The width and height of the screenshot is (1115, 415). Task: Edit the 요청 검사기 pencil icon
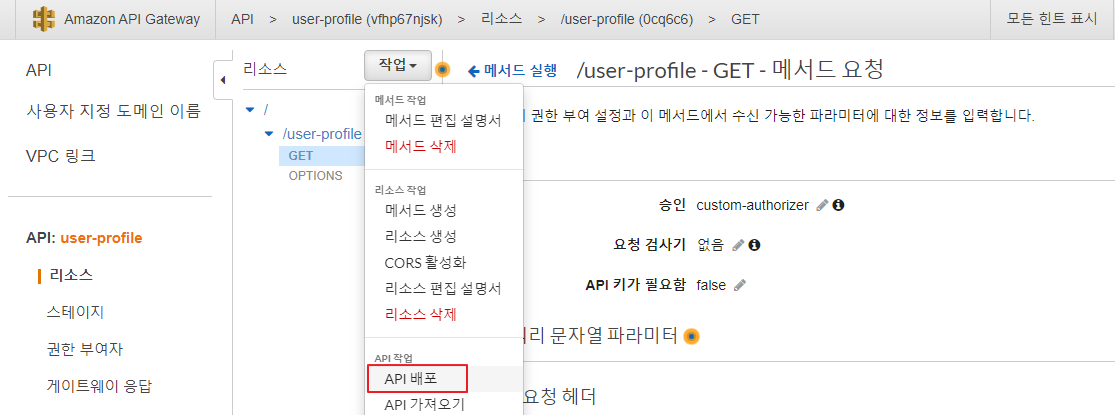pos(738,245)
